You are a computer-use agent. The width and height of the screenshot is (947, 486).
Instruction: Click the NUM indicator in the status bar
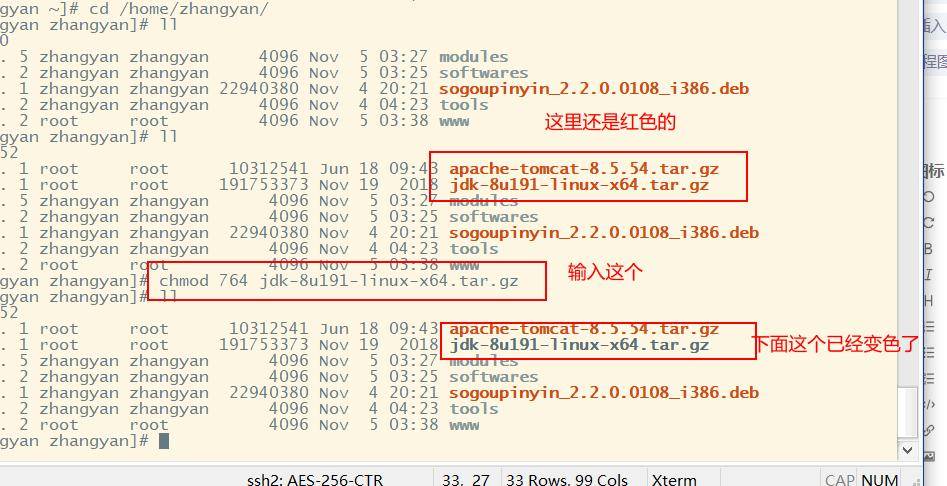tap(881, 480)
